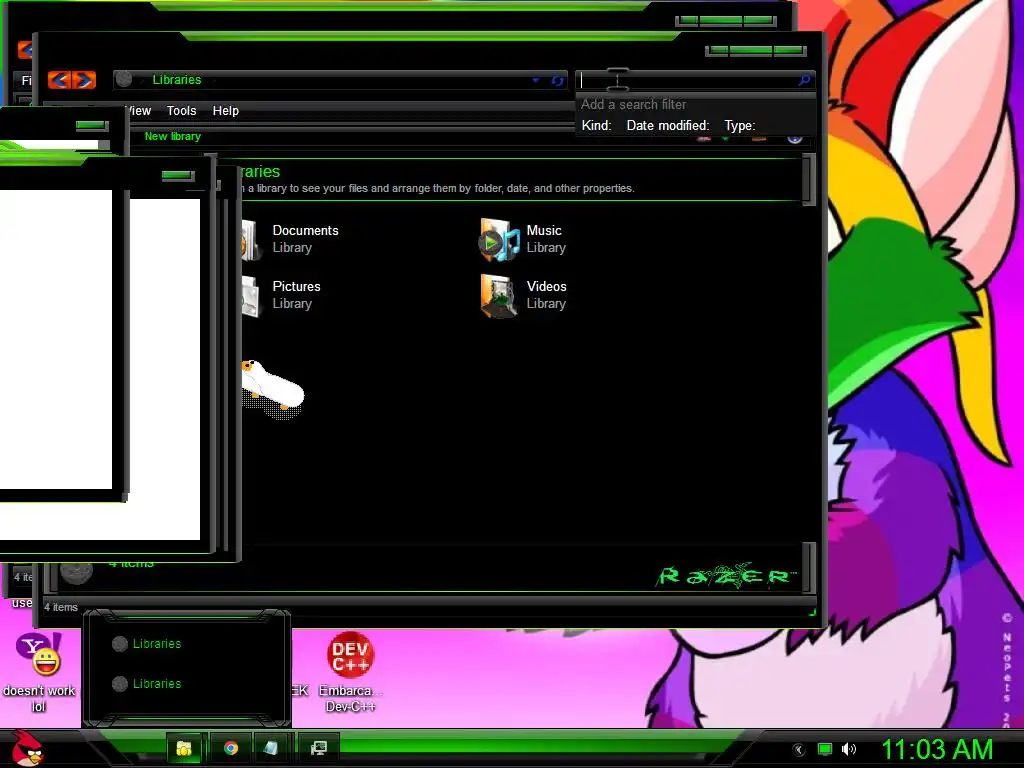This screenshot has width=1024, height=768.
Task: Click the Back arrow of the rear window
Action: [x=24, y=50]
